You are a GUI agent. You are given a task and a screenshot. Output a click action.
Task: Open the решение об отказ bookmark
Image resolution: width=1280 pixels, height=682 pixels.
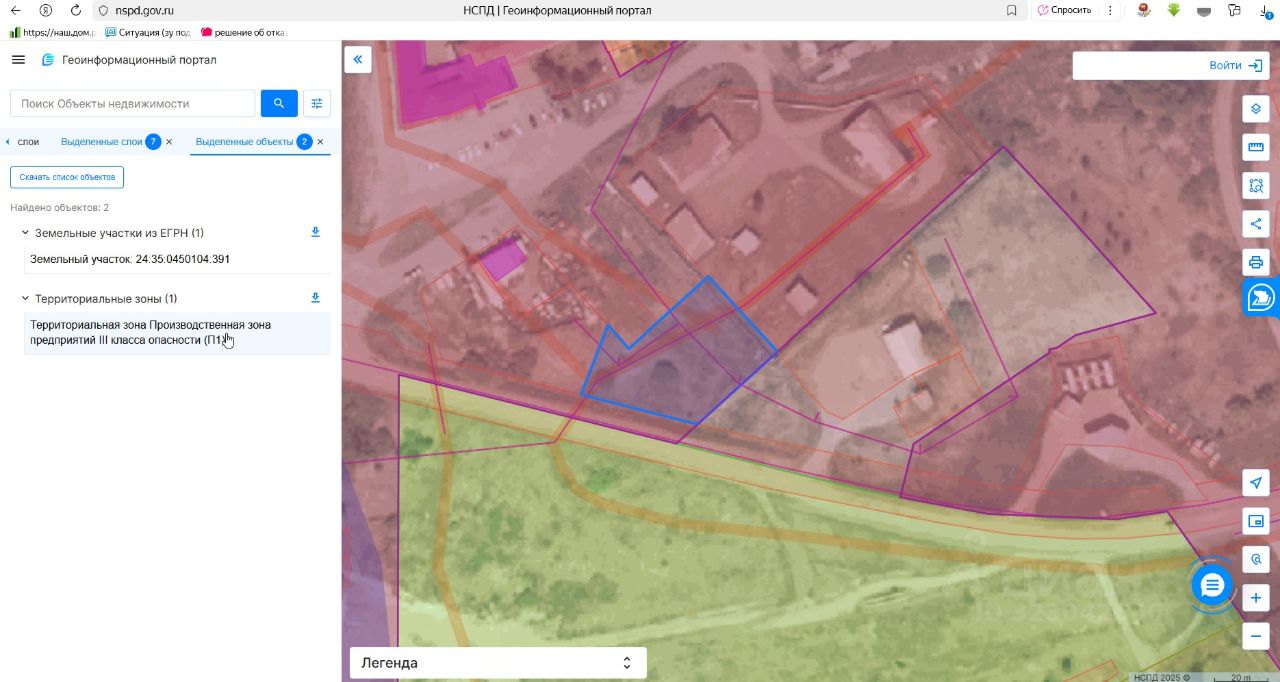tap(245, 32)
